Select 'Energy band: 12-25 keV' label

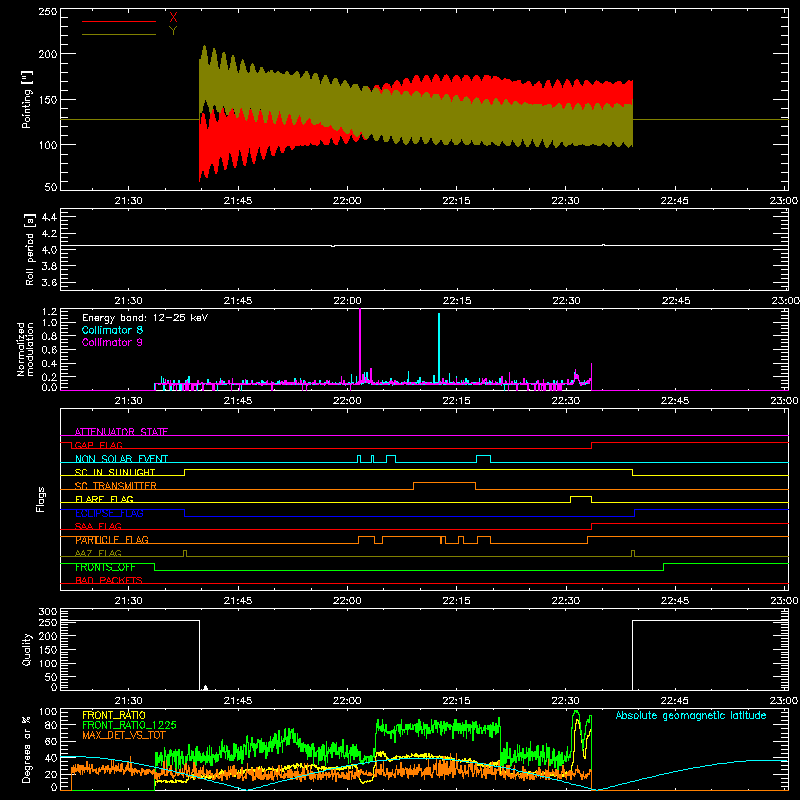(x=145, y=318)
